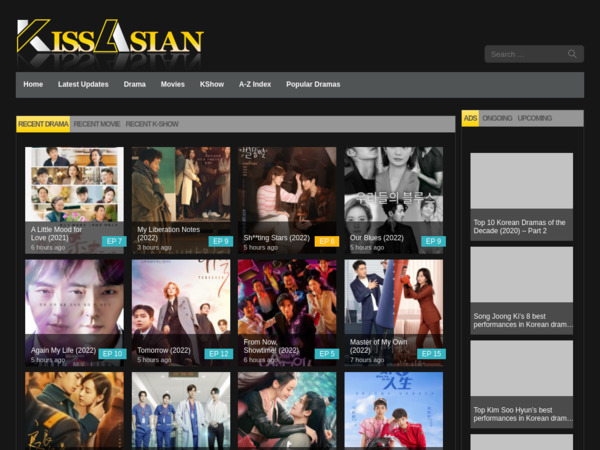The height and width of the screenshot is (450, 600).
Task: Click EP 9 badge on My Liberation Notes
Action: click(221, 241)
